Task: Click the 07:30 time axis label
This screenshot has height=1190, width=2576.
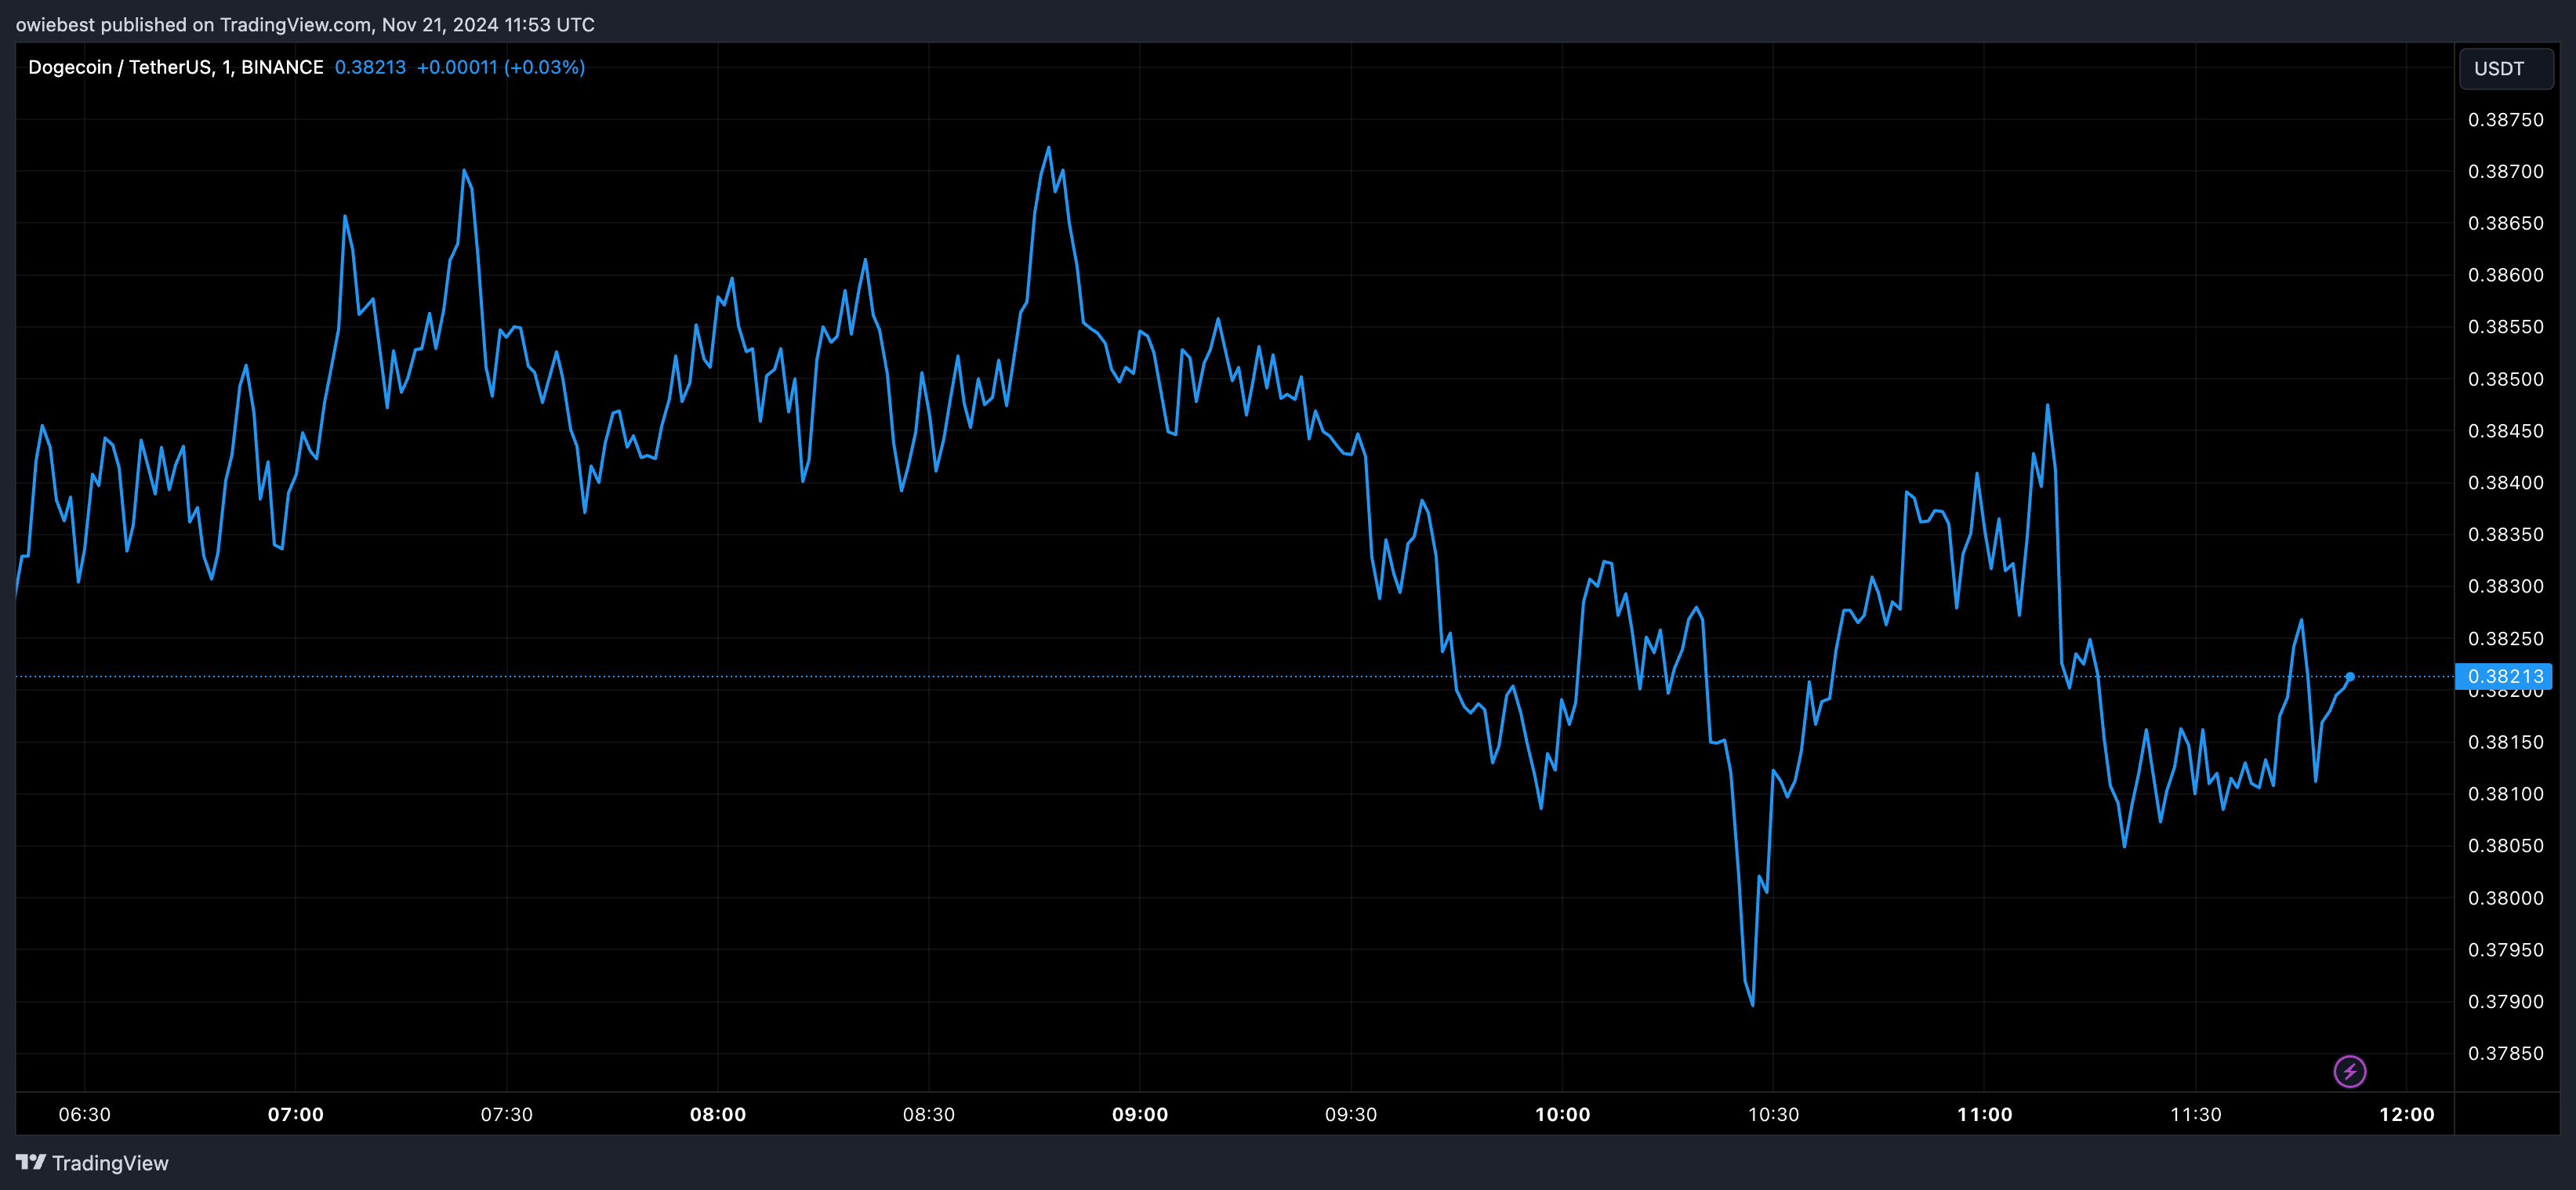Action: click(x=507, y=1114)
